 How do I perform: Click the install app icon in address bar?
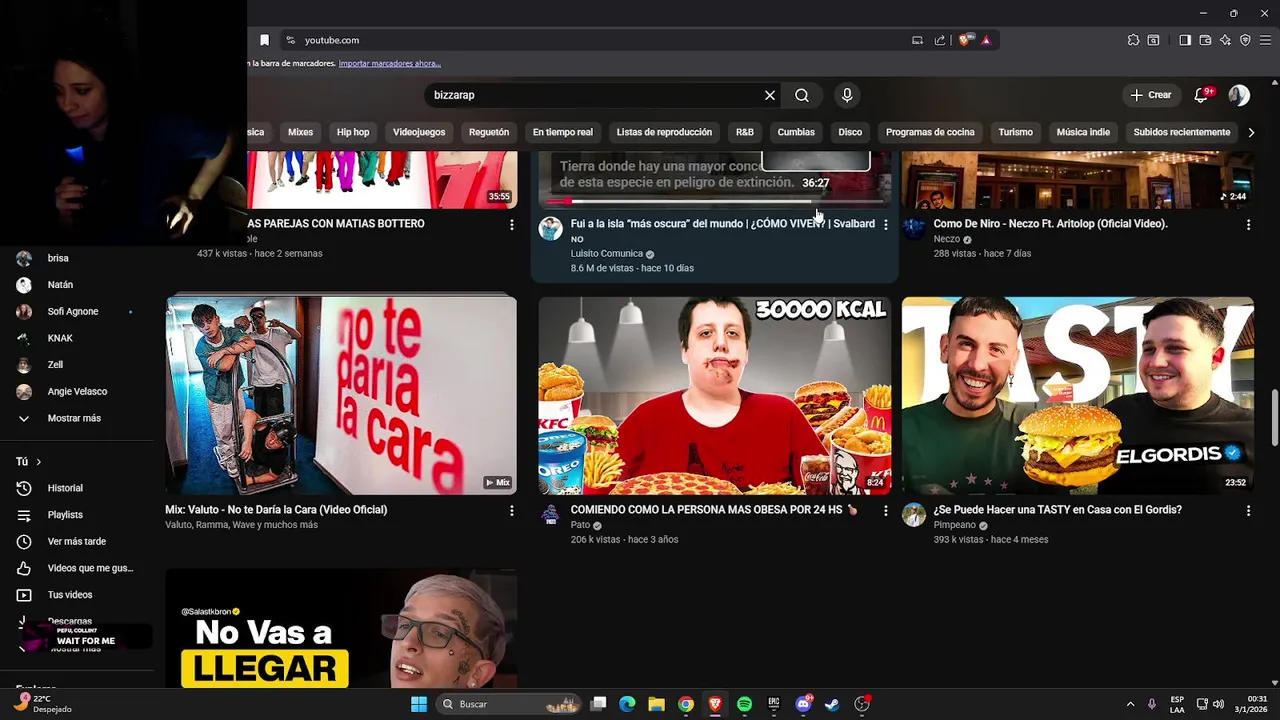[x=917, y=40]
